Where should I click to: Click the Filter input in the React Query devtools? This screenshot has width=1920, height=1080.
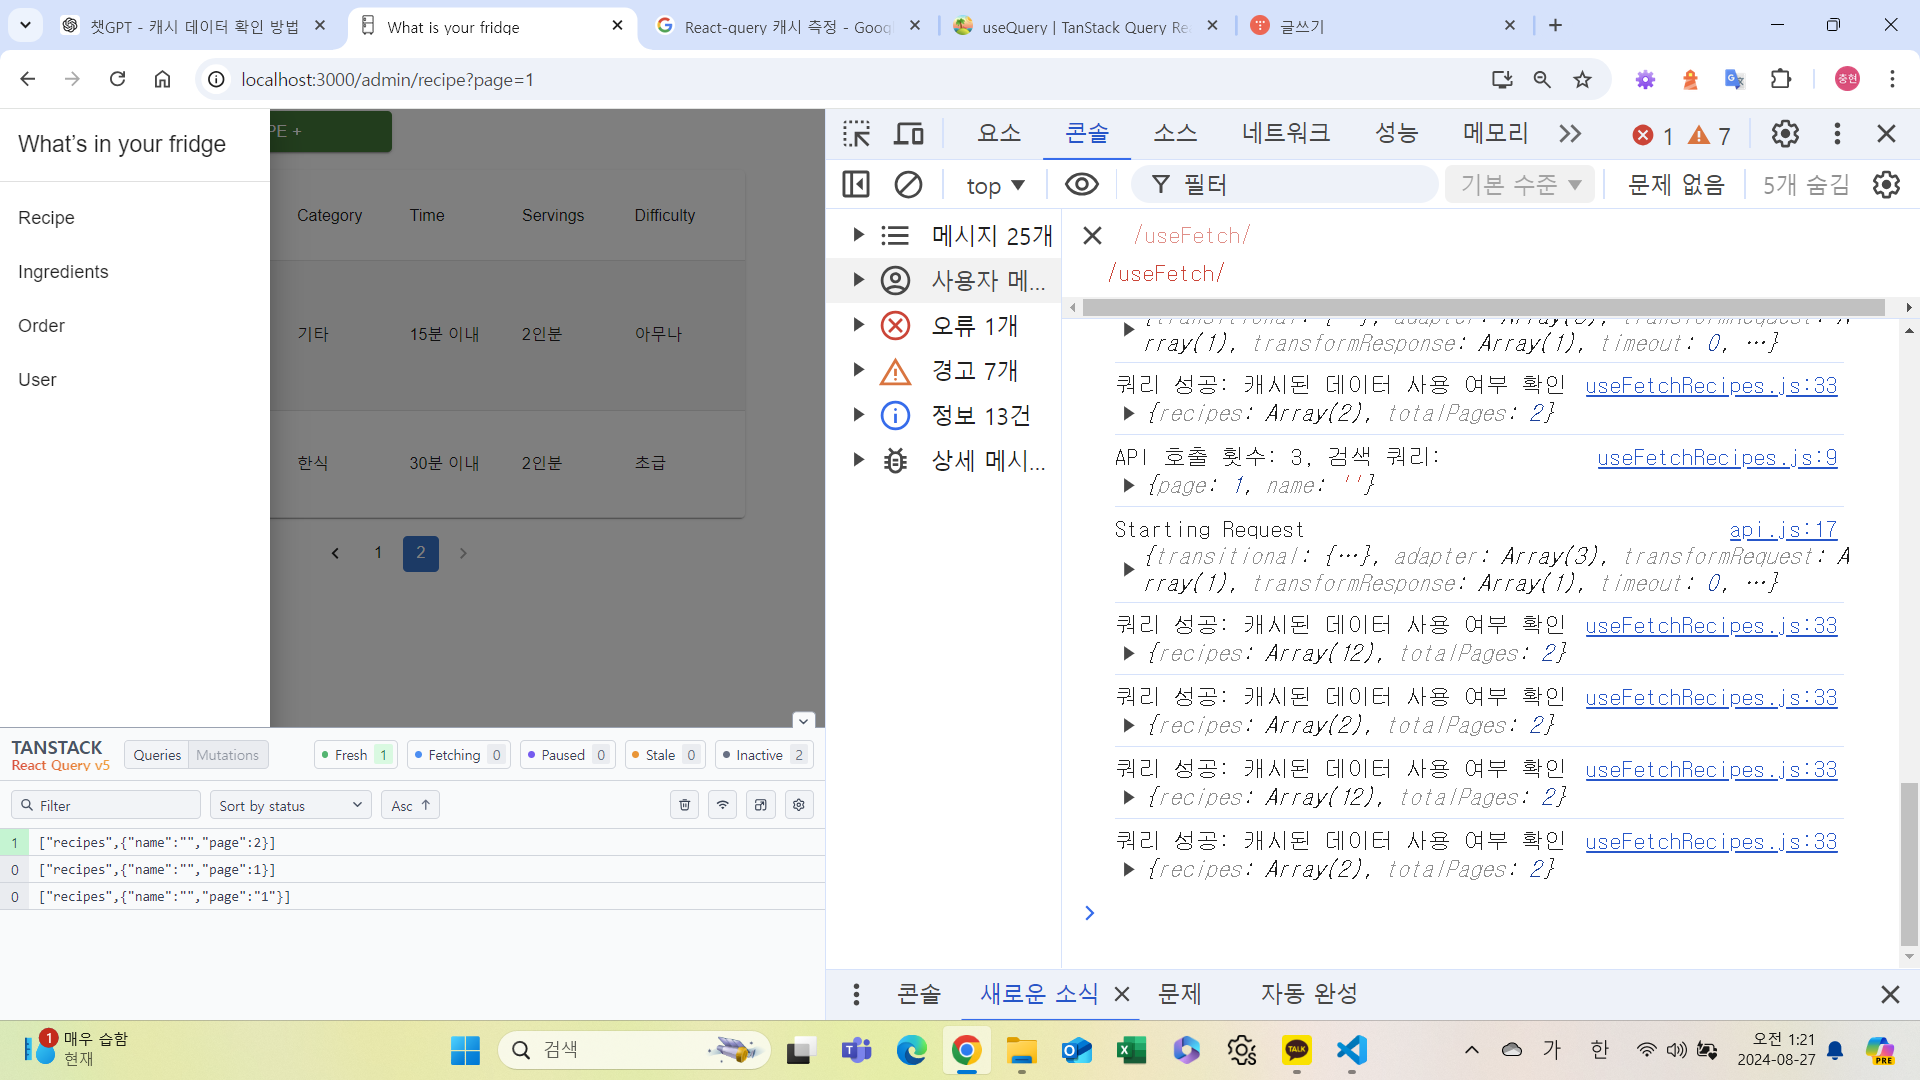pyautogui.click(x=106, y=805)
